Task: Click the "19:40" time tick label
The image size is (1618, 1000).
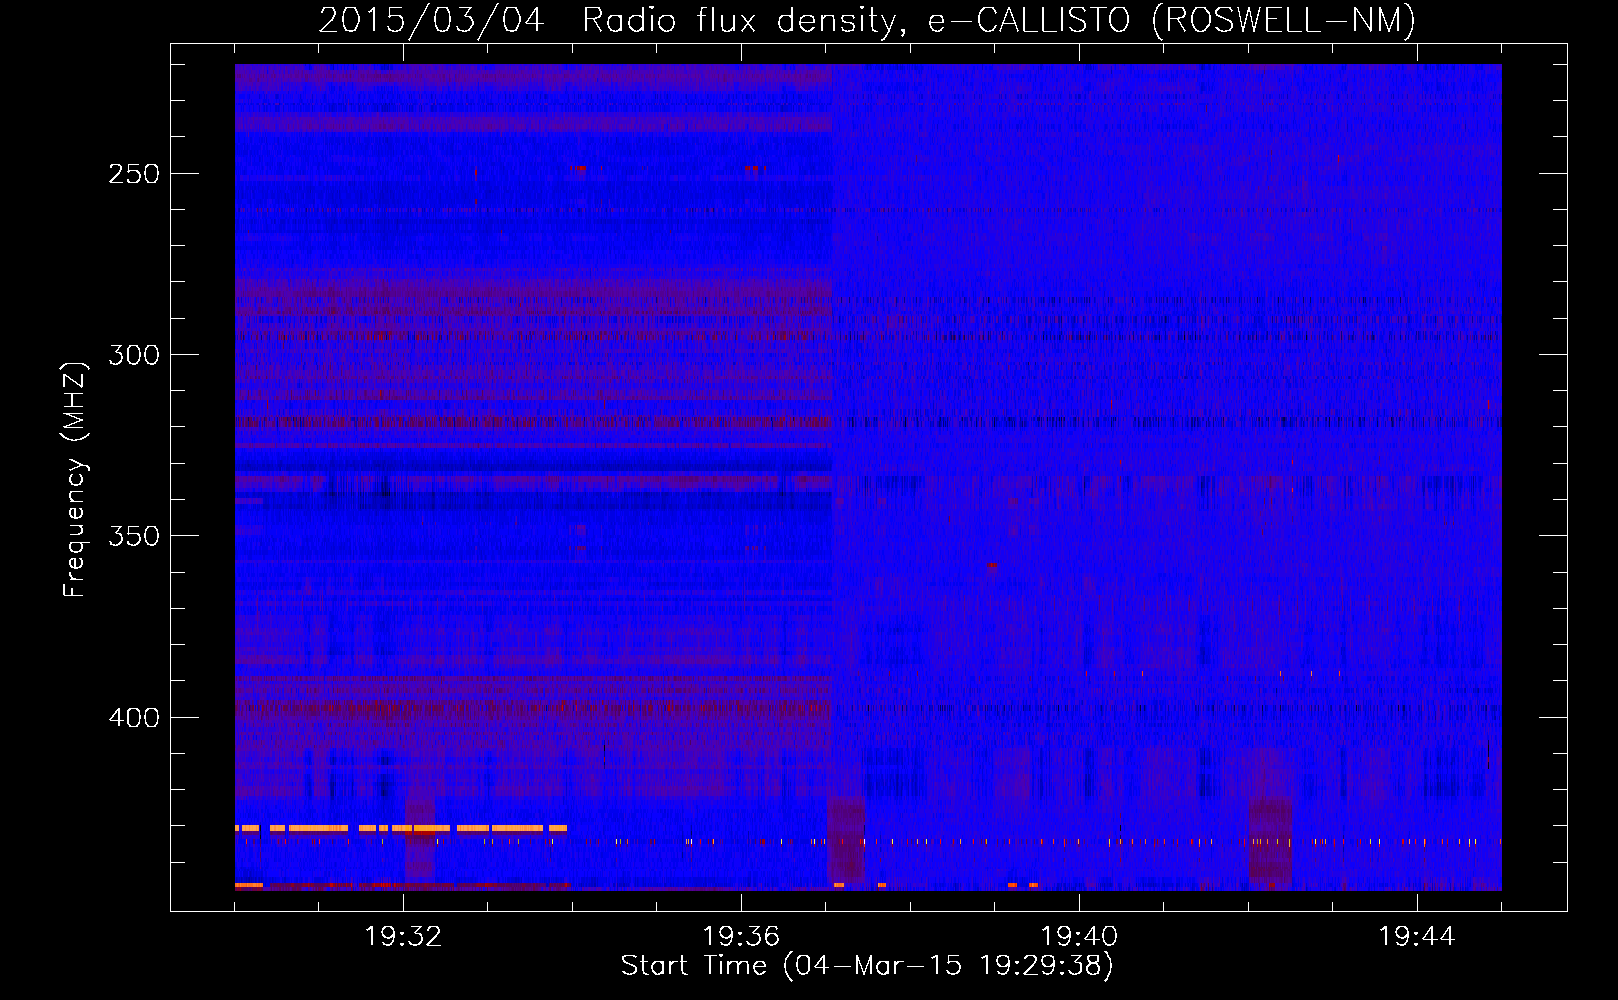Action: (1079, 937)
